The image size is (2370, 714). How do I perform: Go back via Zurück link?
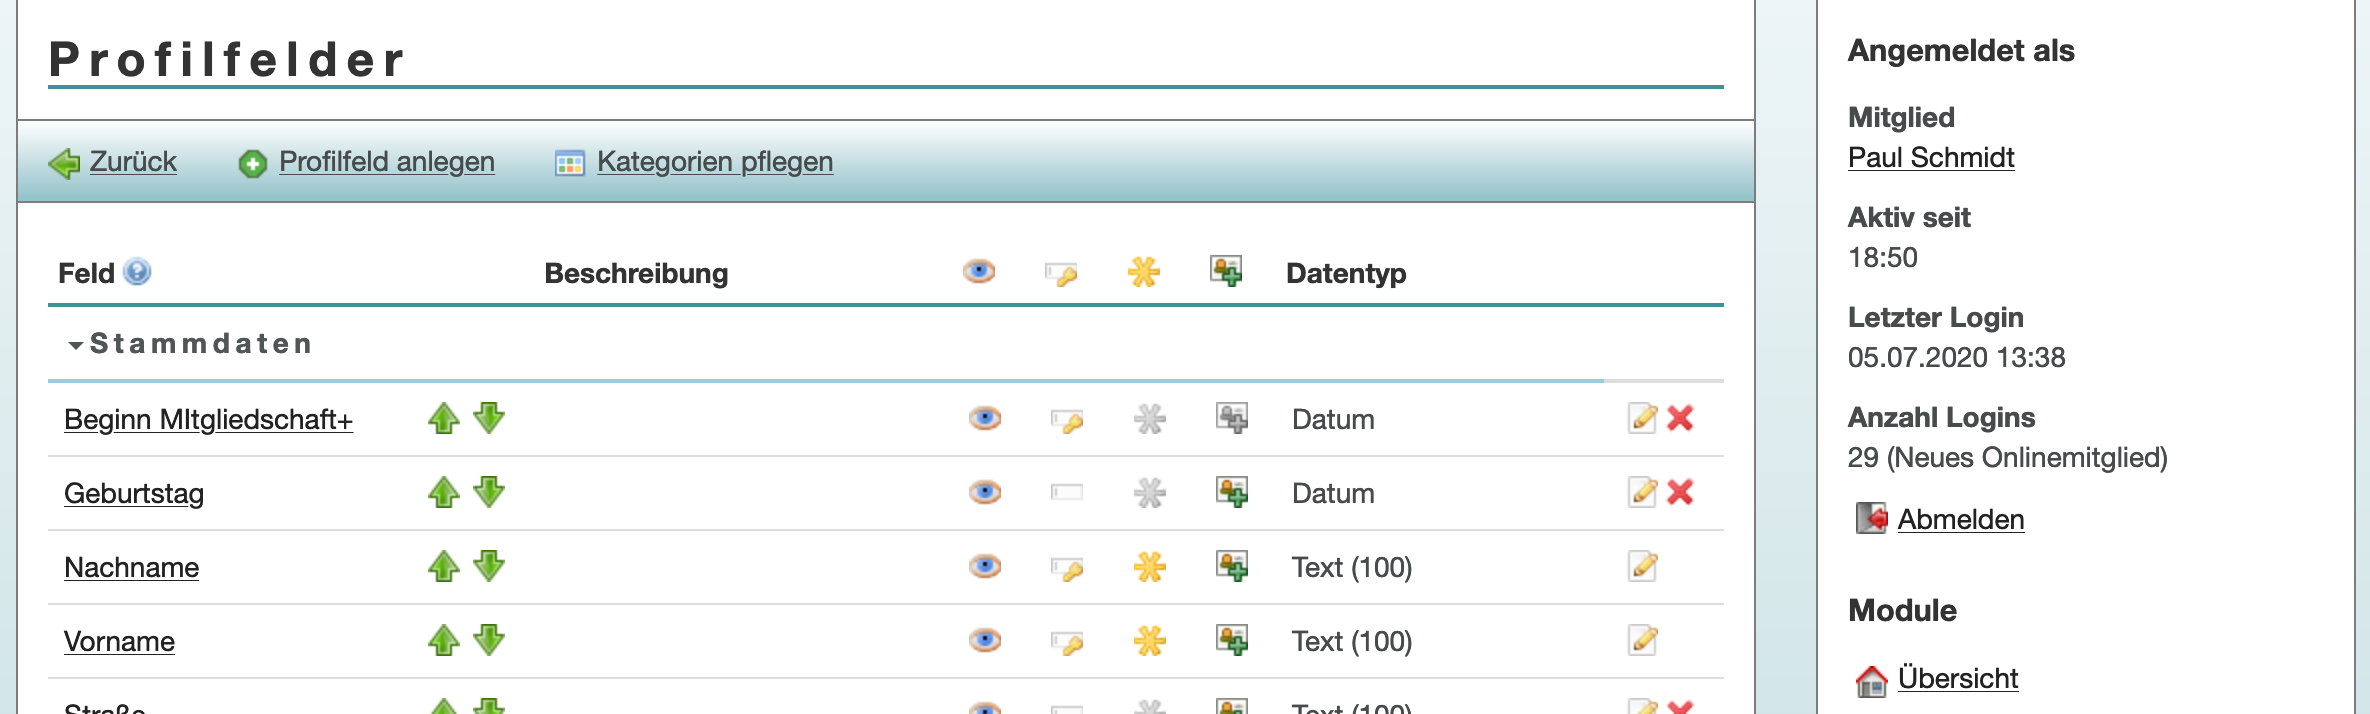132,162
